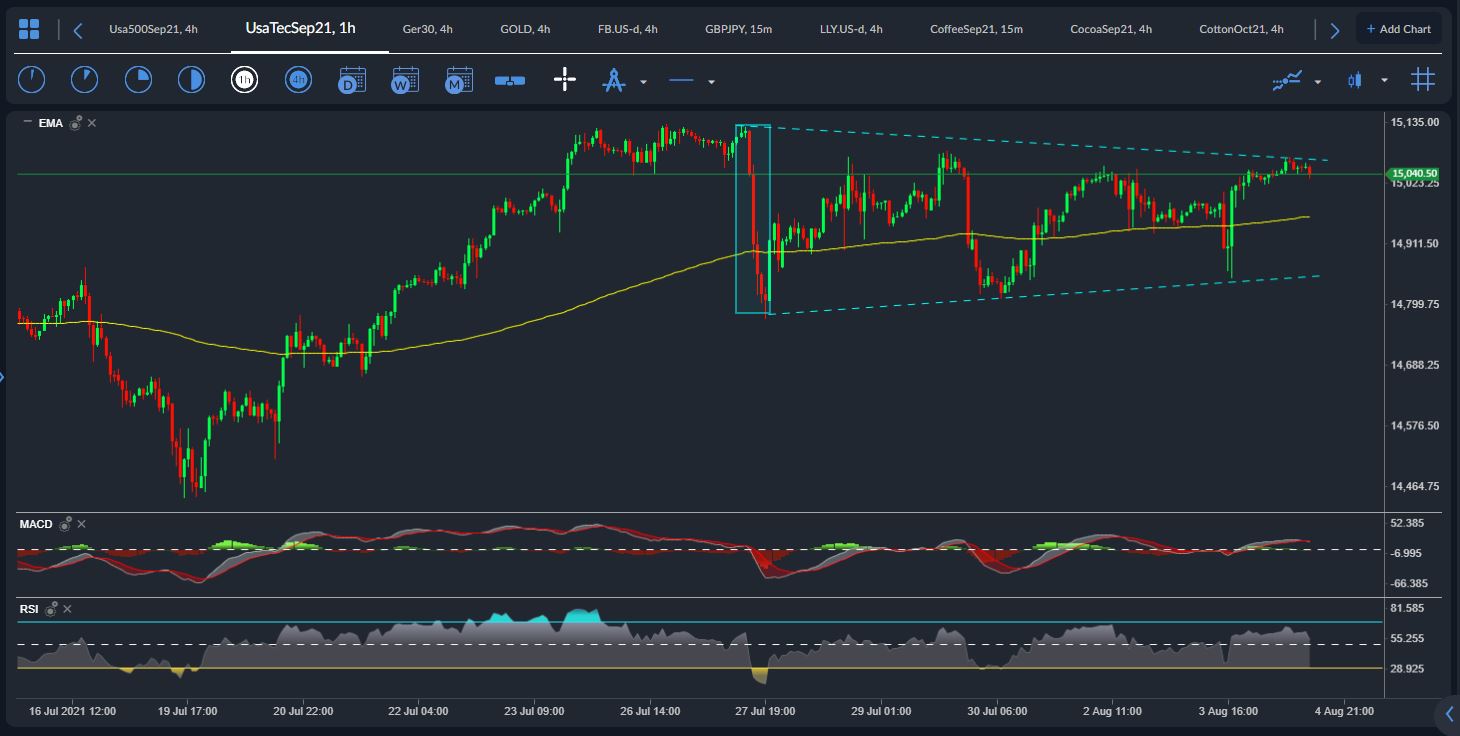The height and width of the screenshot is (736, 1460).
Task: Select the 4h timeframe icon
Action: [298, 80]
